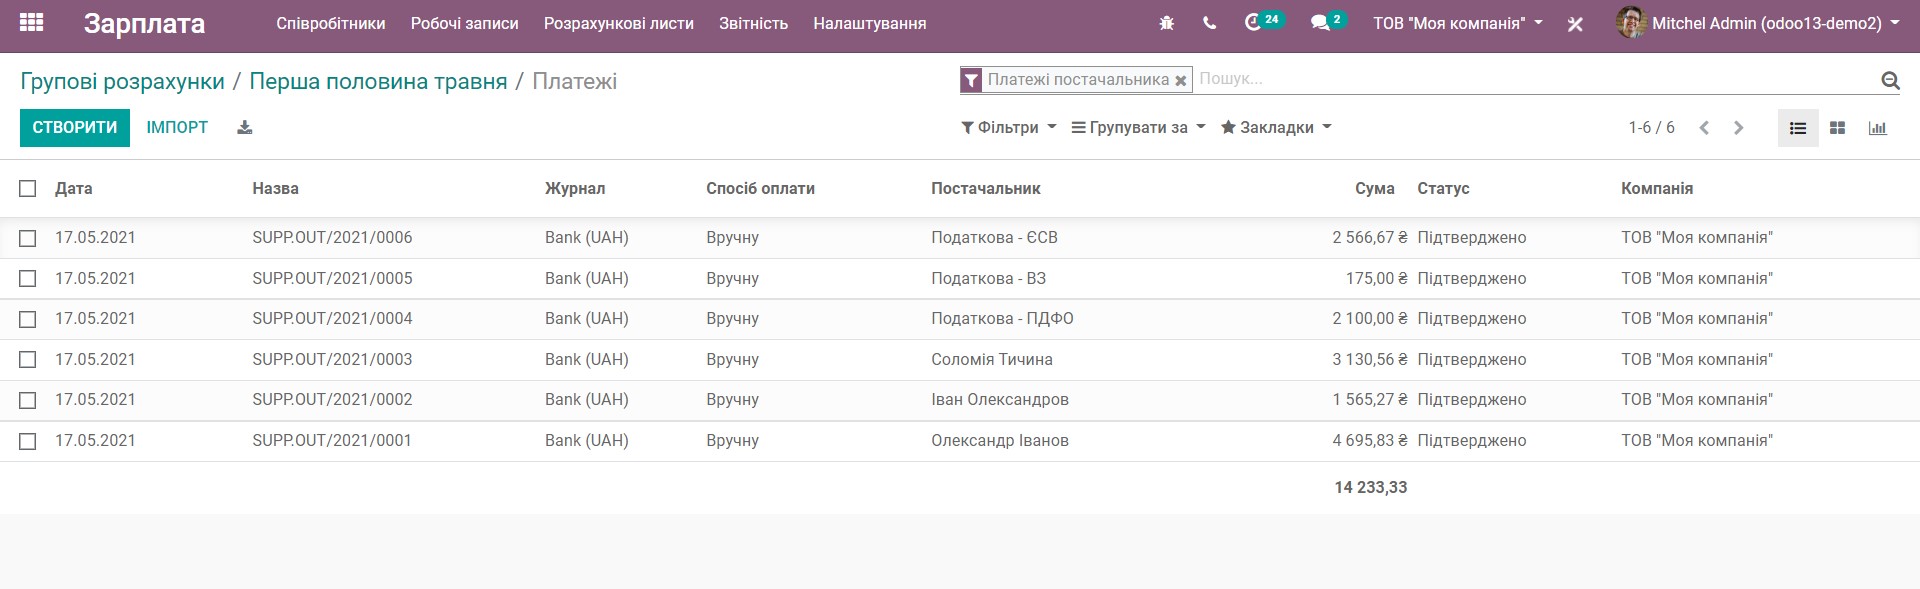Go to next page arrow

[x=1738, y=128]
